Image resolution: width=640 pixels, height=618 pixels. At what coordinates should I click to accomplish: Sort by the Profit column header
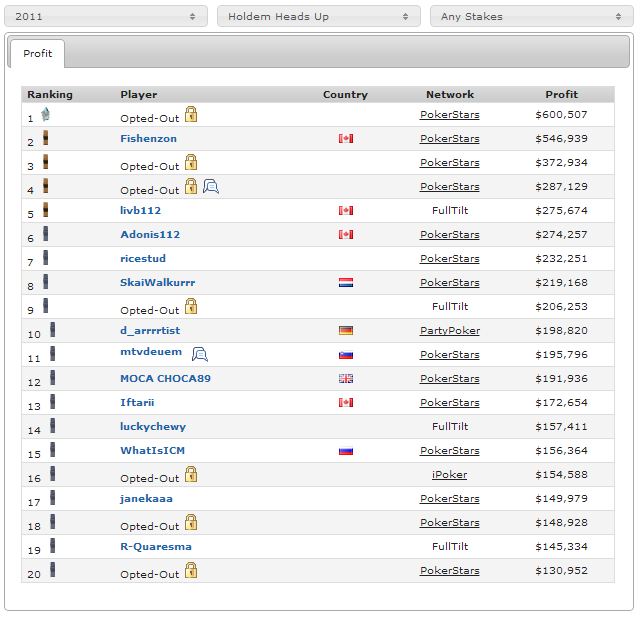point(562,95)
